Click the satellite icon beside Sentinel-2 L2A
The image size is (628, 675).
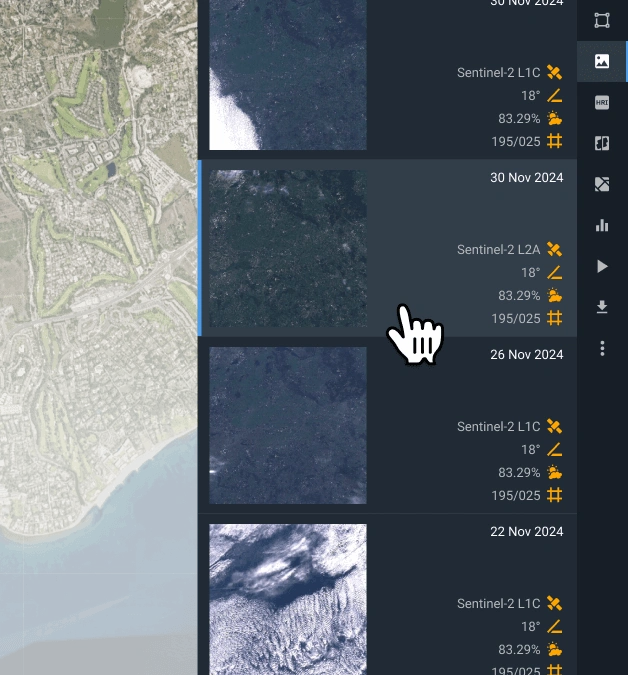pyautogui.click(x=555, y=249)
